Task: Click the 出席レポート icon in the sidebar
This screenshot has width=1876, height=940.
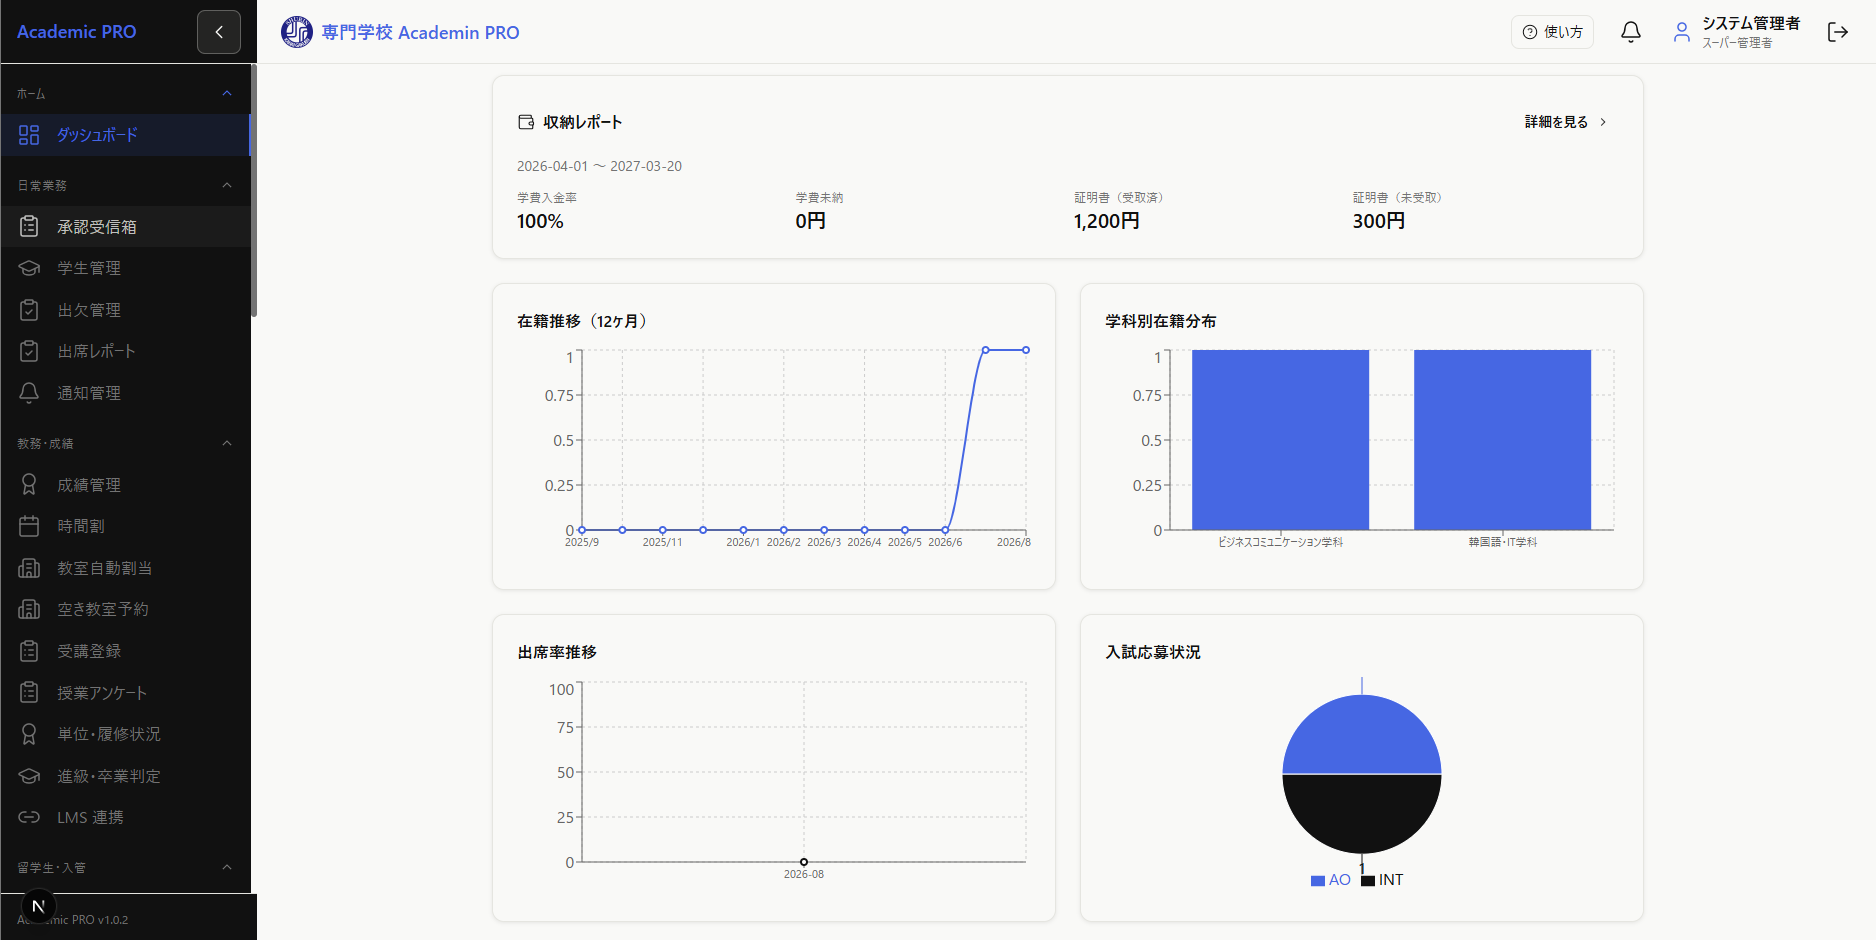Action: pyautogui.click(x=29, y=351)
